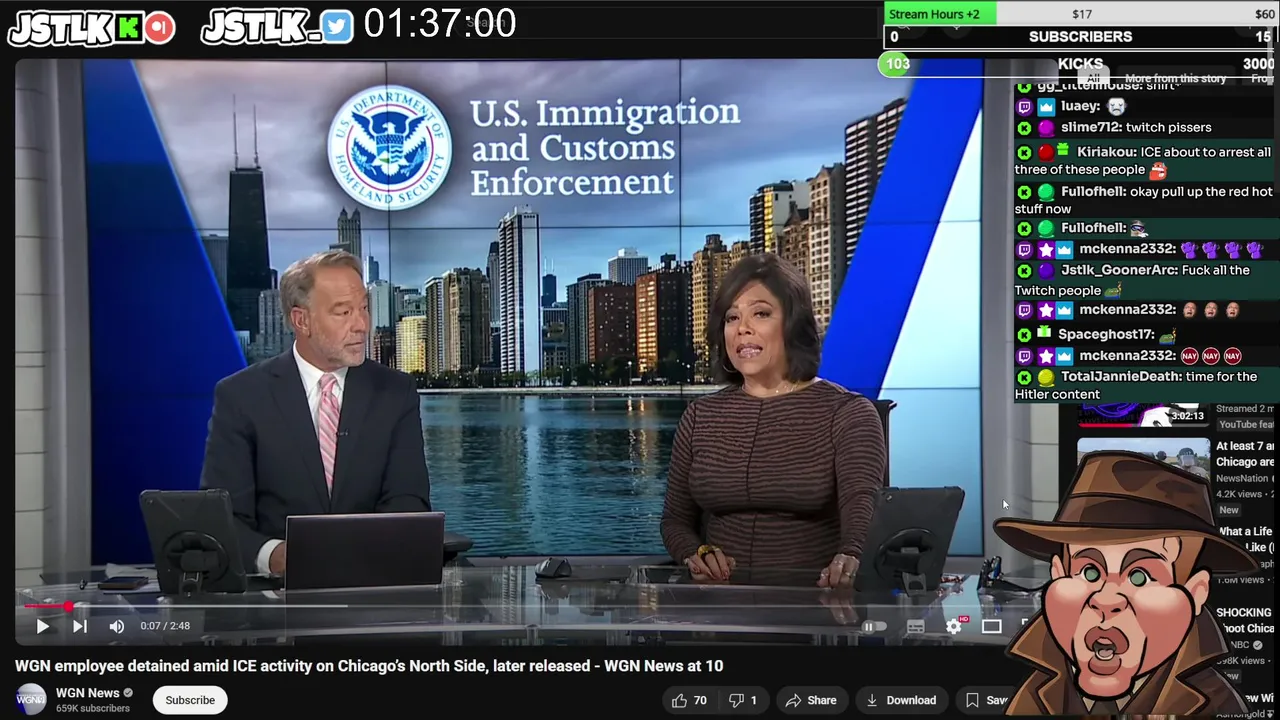Click the $60 goal amount
The image size is (1280, 720).
1264,14
